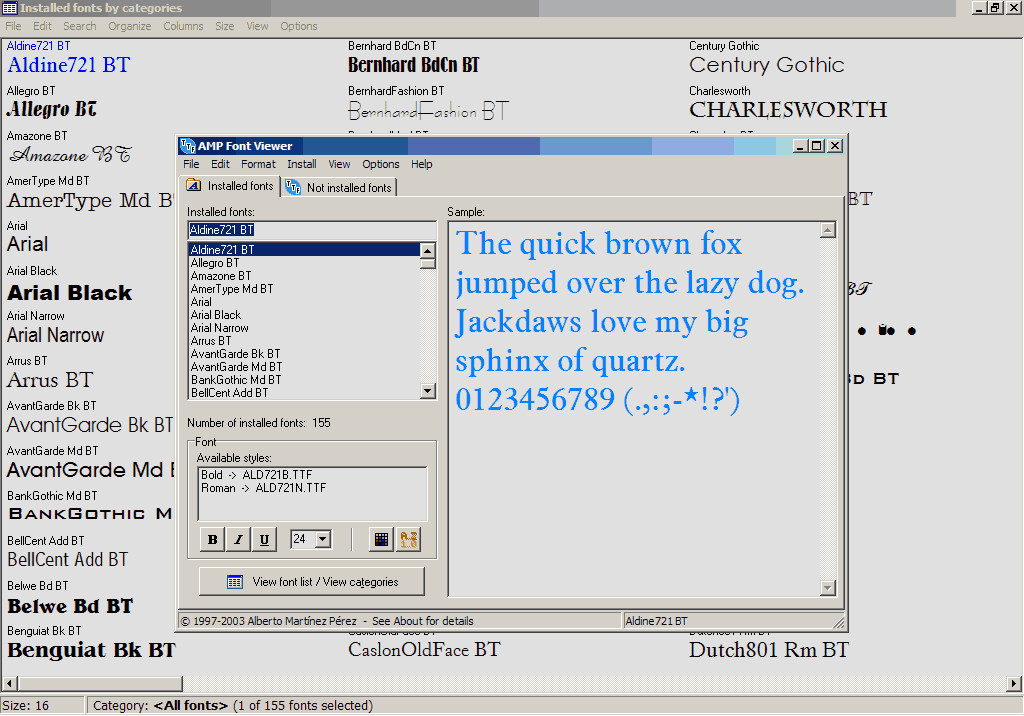This screenshot has height=716, width=1024.
Task: Select Arial Black preview in background window
Action: [70, 293]
